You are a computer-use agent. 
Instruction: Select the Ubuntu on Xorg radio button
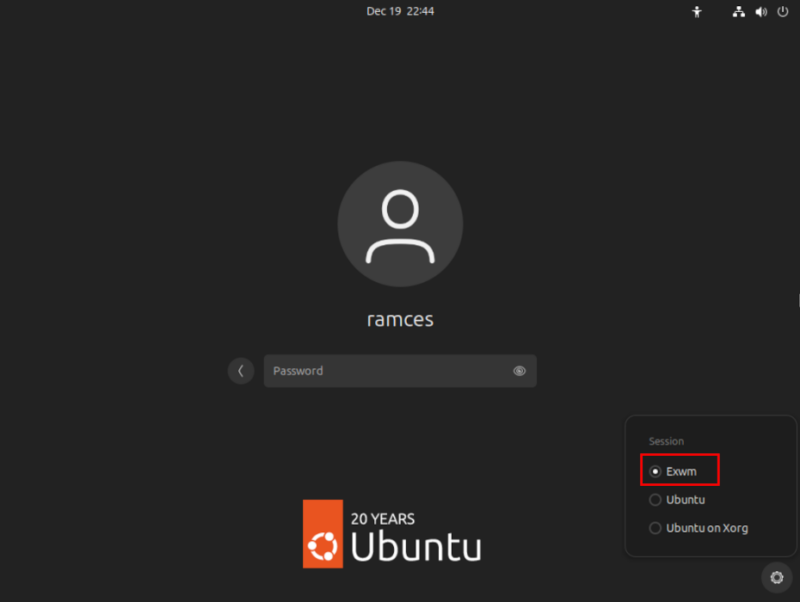point(655,527)
